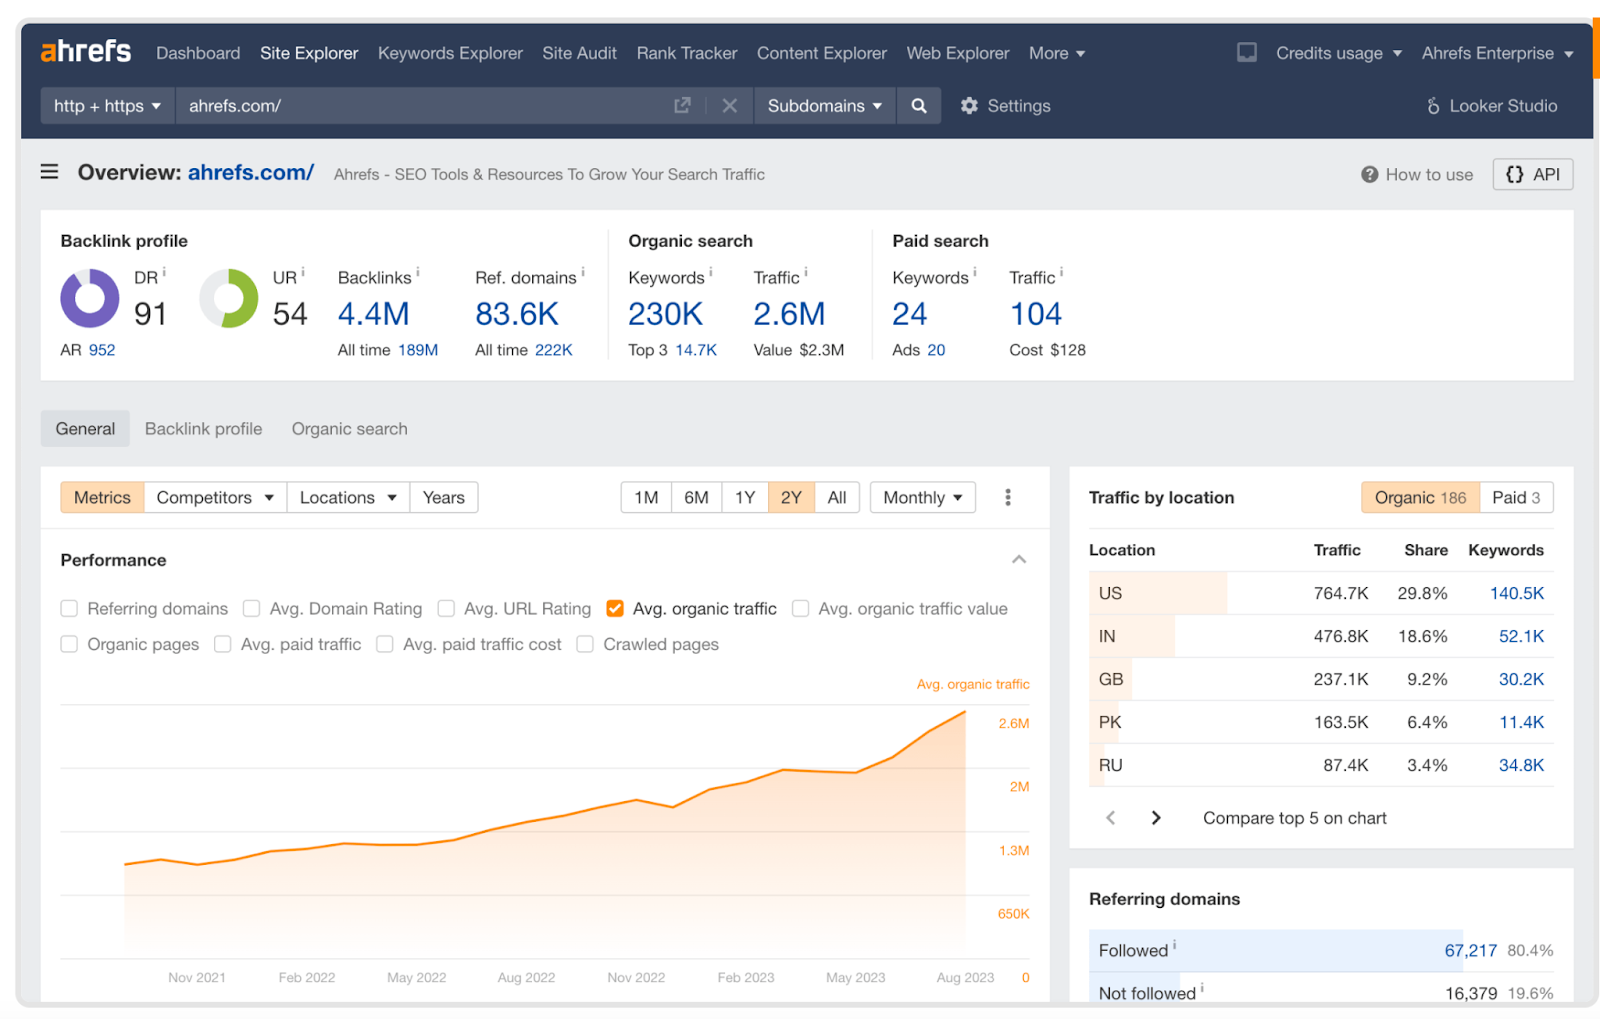The image size is (1600, 1019).
Task: Toggle the hamburger sidebar menu
Action: coord(49,172)
